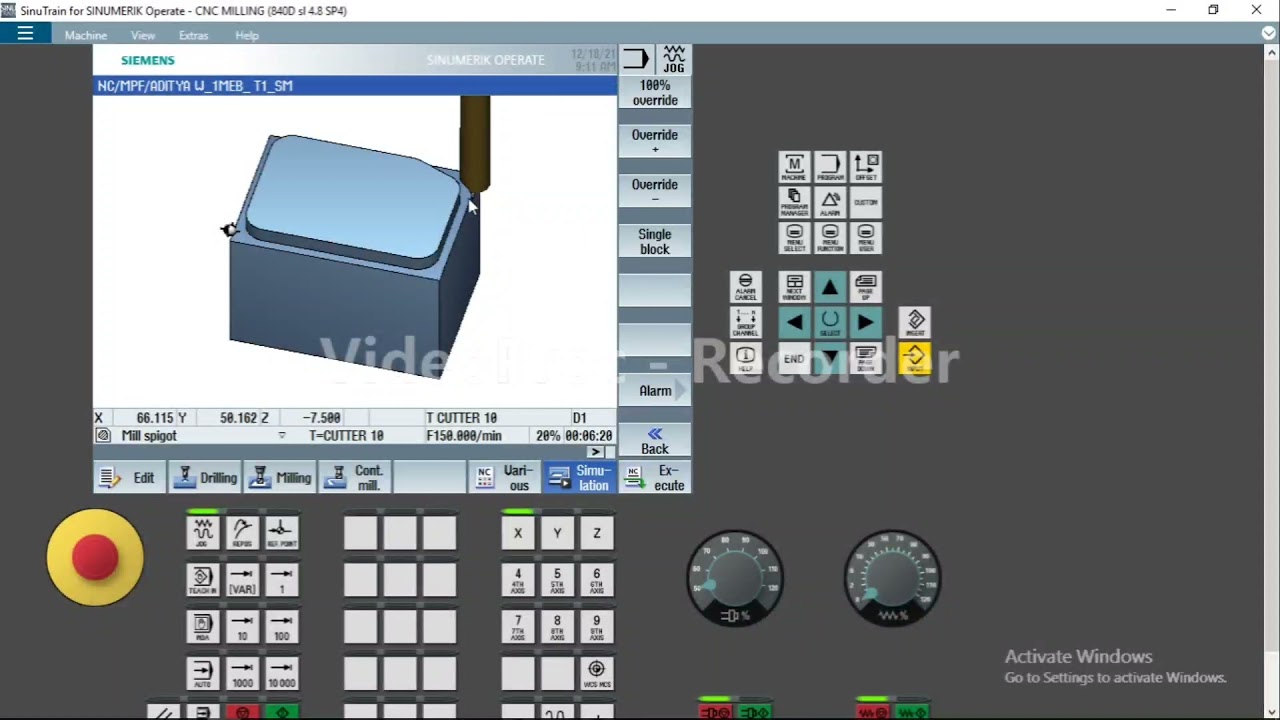
Task: Switch to the Edit softkey
Action: [131, 478]
